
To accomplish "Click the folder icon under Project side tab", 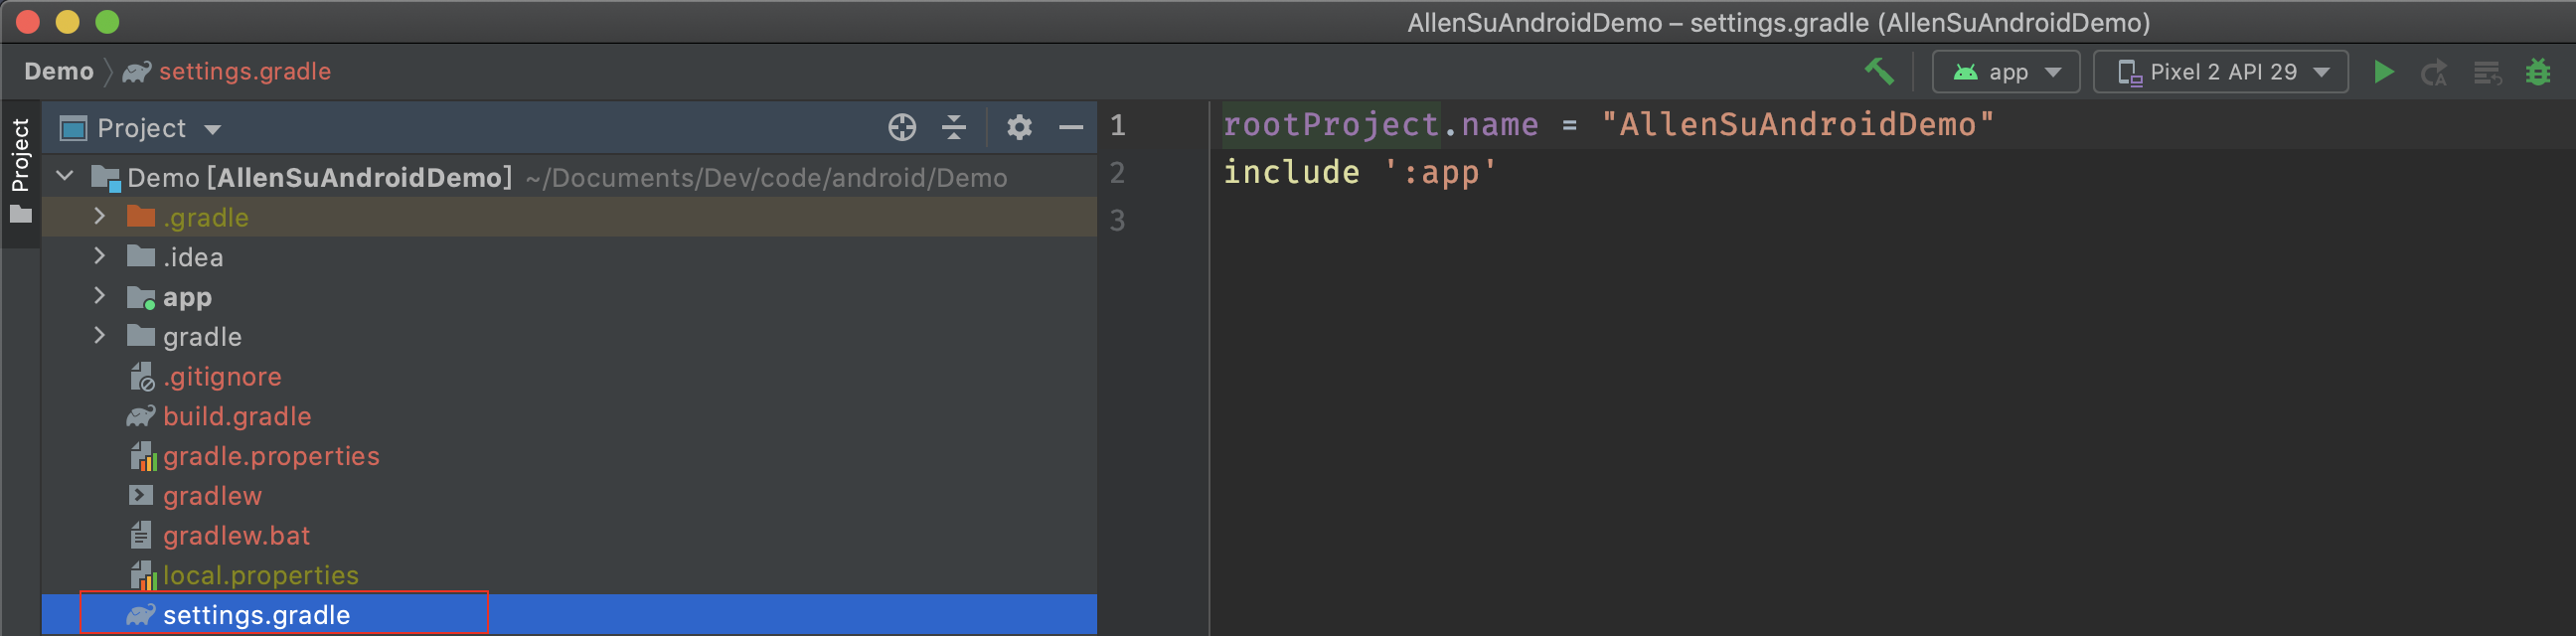I will click(20, 215).
